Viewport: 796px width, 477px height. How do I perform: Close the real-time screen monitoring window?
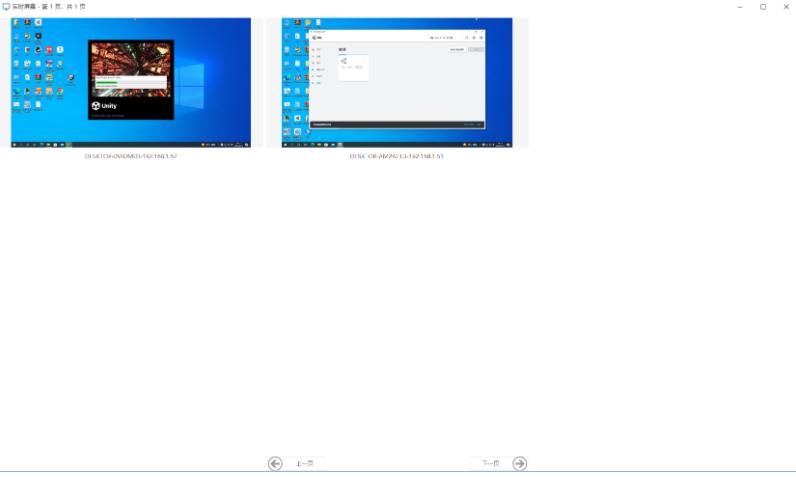pos(786,7)
